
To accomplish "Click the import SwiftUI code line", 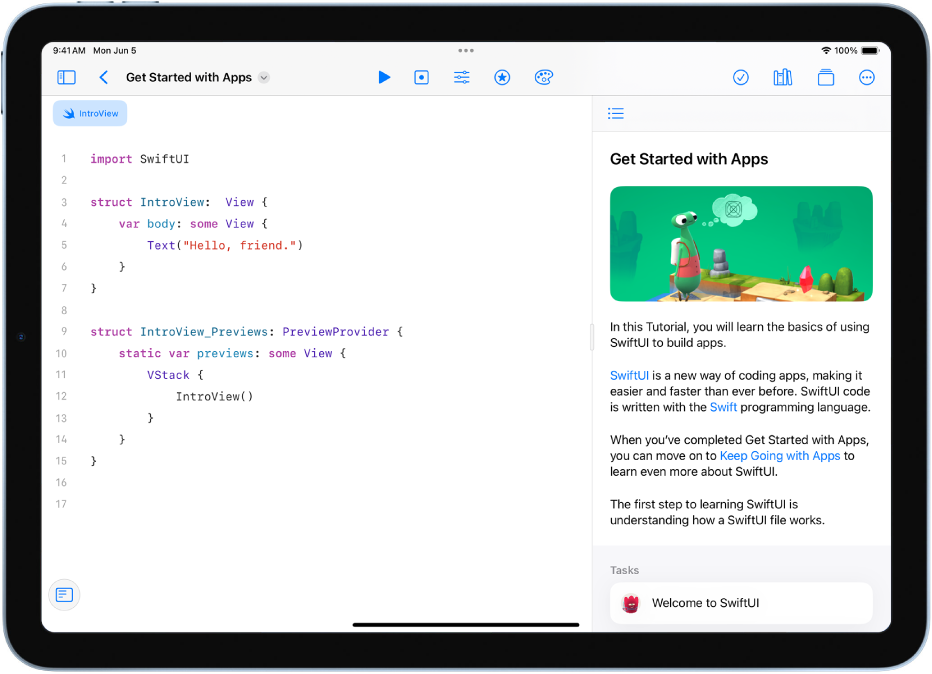I will click(140, 159).
